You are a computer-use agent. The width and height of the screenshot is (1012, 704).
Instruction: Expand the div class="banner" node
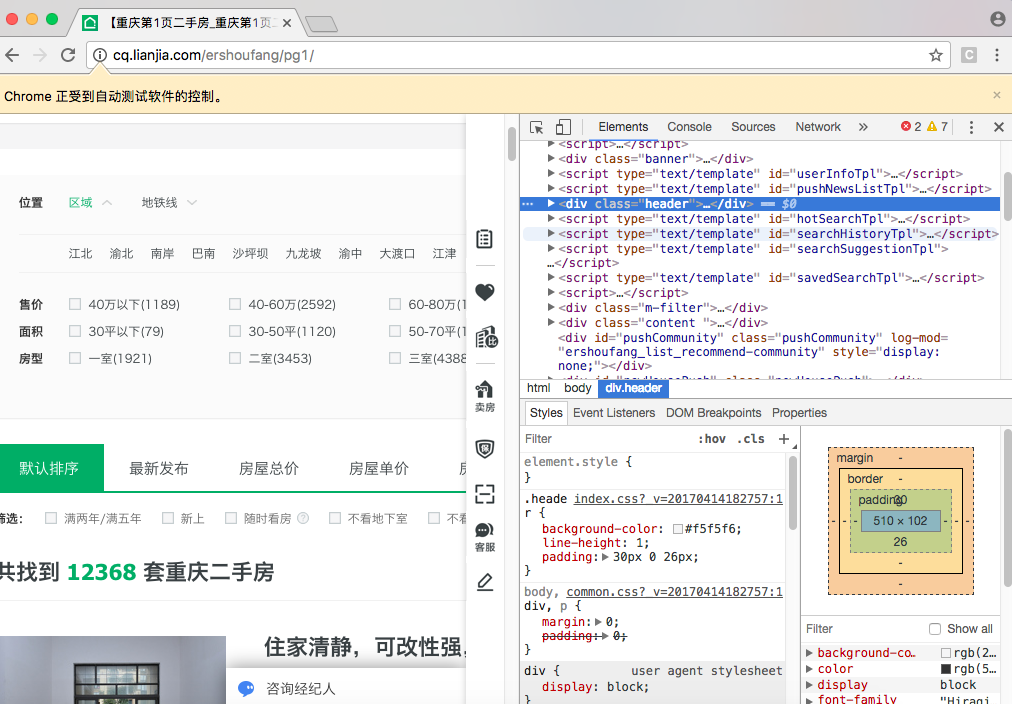(551, 158)
